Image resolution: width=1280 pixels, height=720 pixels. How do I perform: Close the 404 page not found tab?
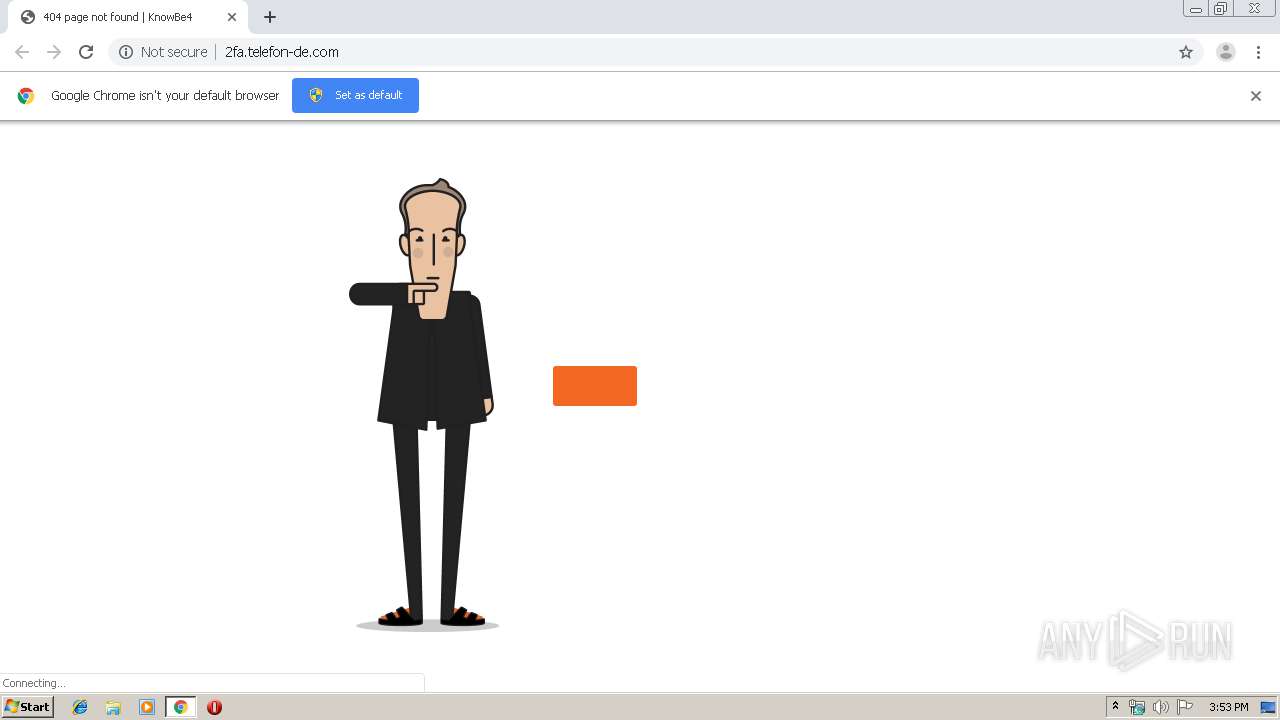[x=231, y=17]
